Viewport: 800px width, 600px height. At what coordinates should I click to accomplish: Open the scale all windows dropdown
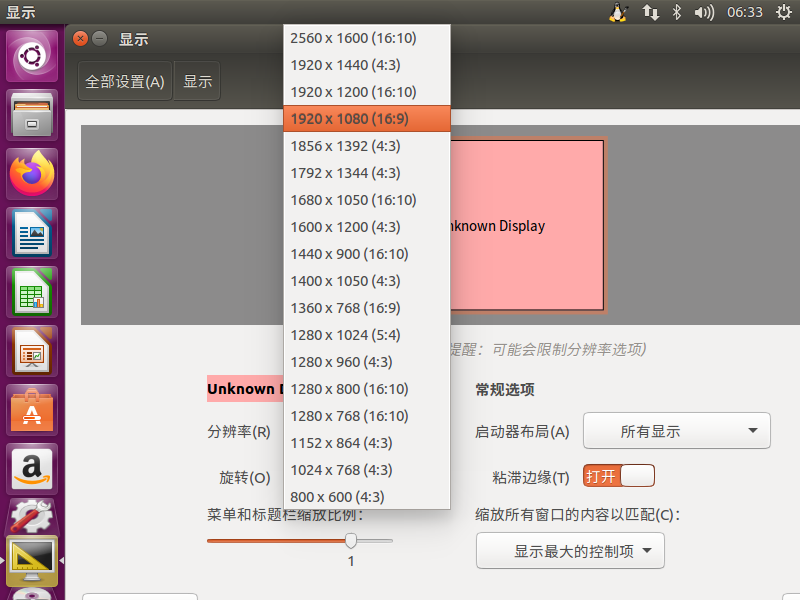click(570, 550)
